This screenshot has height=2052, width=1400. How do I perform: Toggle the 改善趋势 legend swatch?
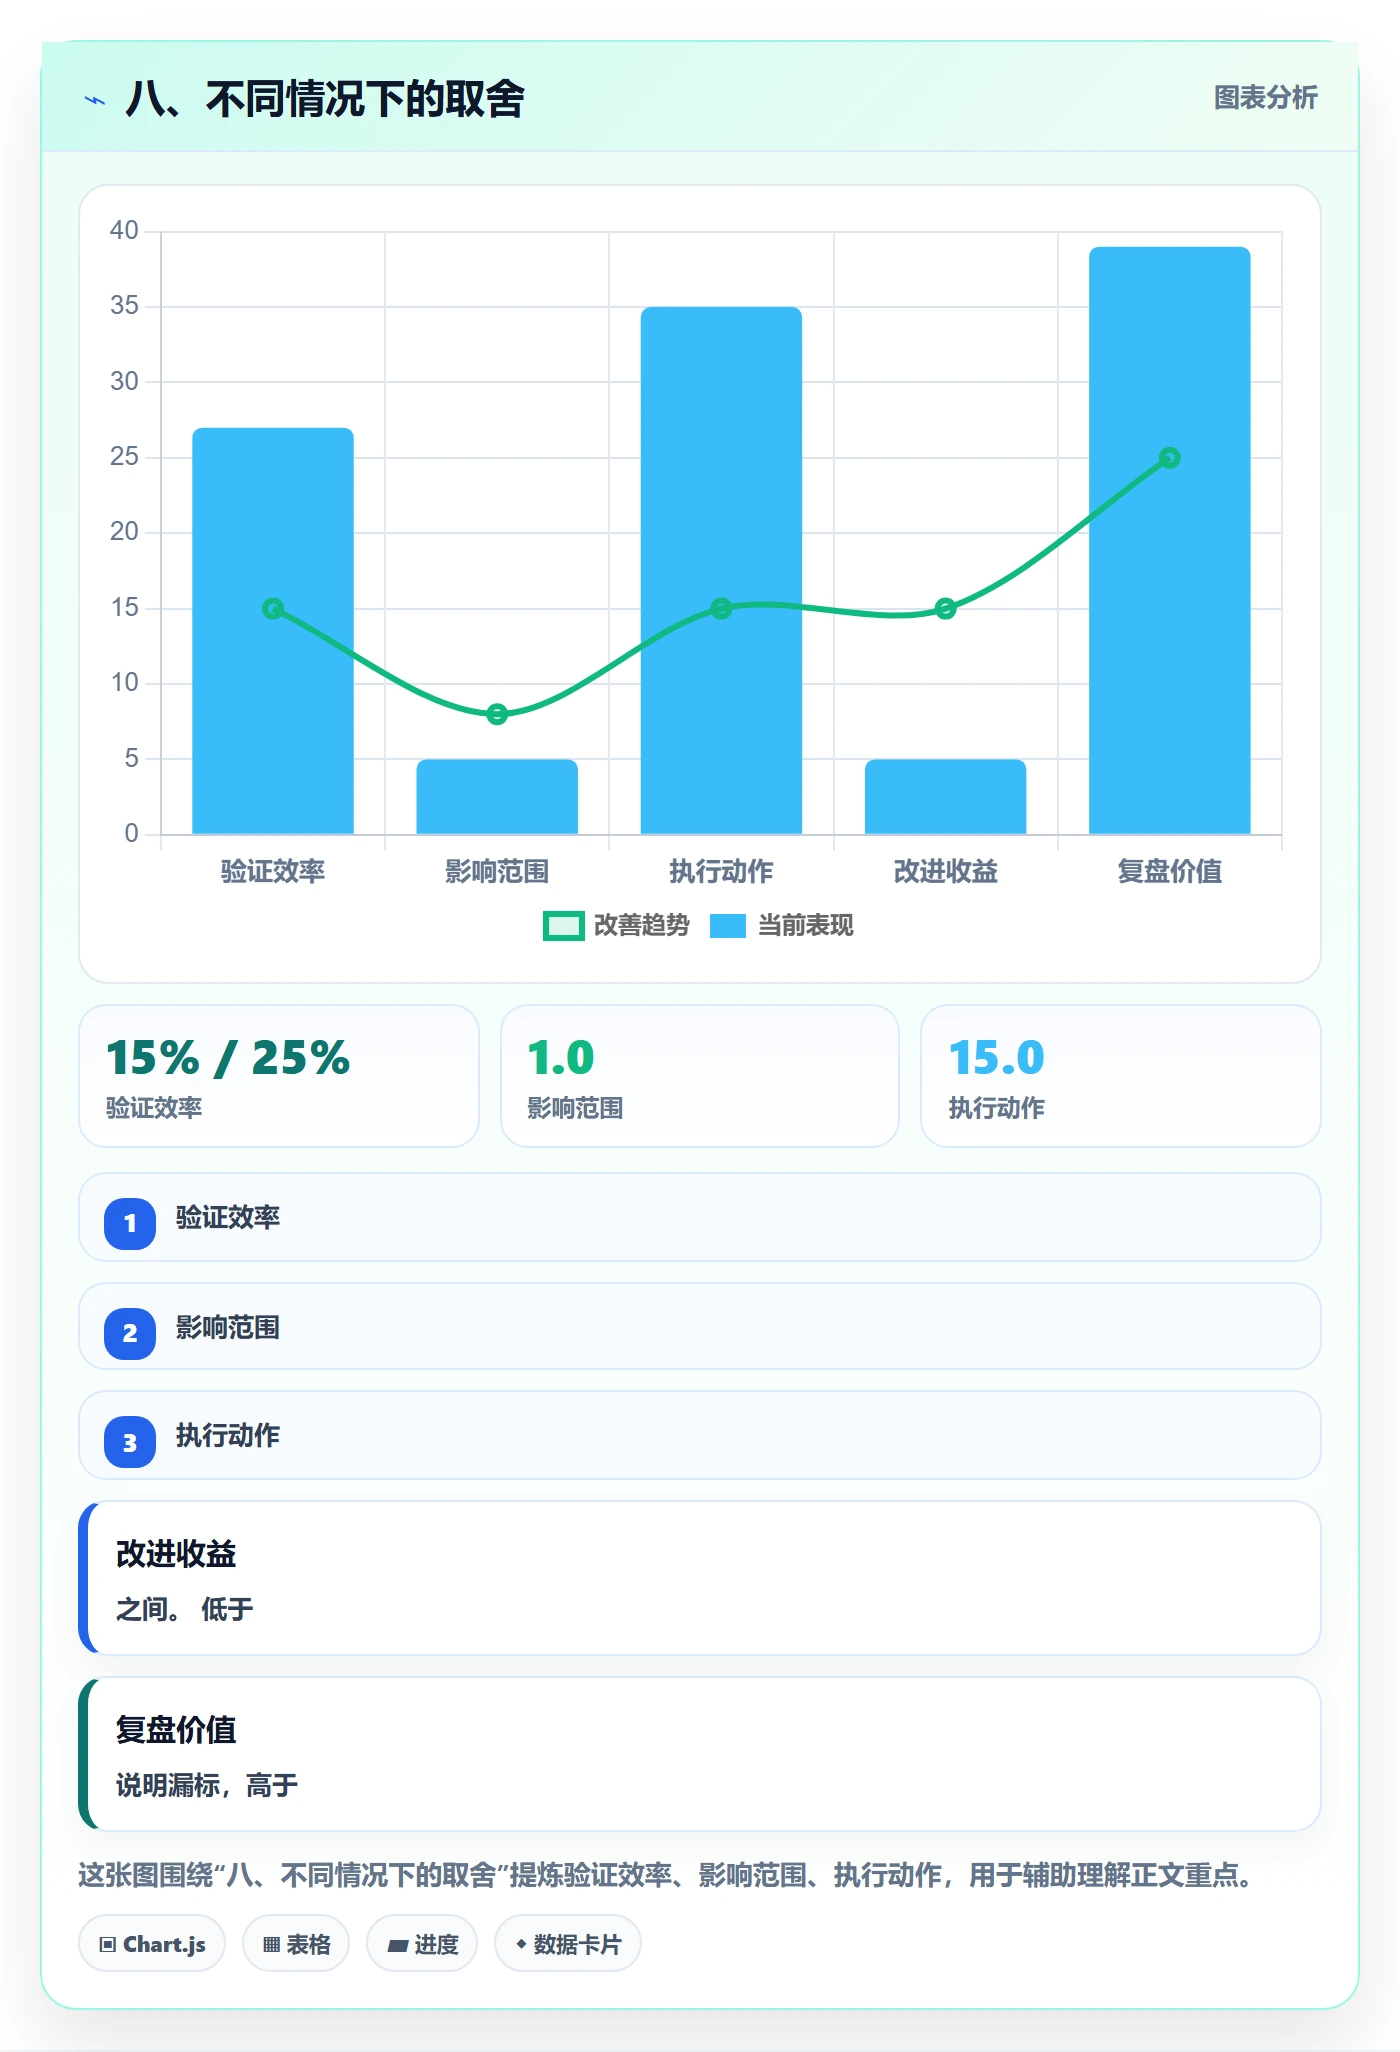click(x=563, y=926)
